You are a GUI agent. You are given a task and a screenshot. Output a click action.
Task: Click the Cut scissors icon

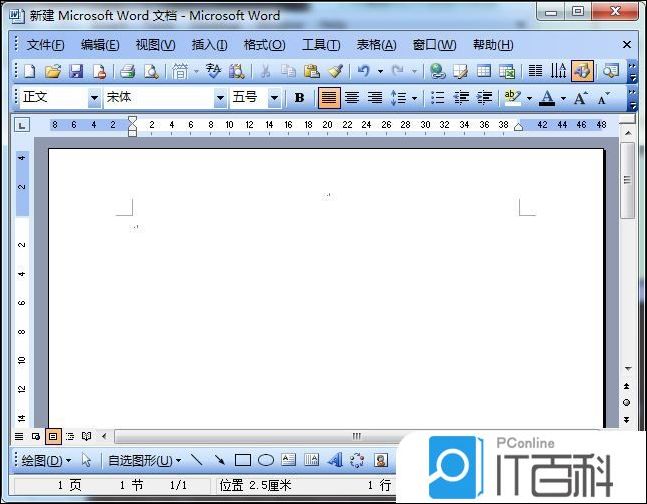coord(265,71)
